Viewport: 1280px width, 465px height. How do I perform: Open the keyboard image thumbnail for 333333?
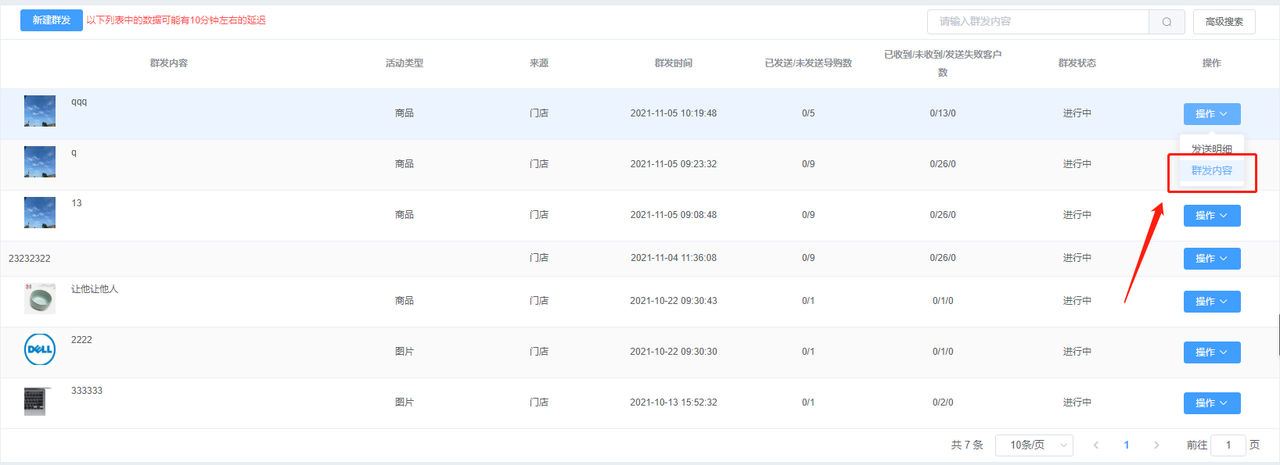pos(39,401)
